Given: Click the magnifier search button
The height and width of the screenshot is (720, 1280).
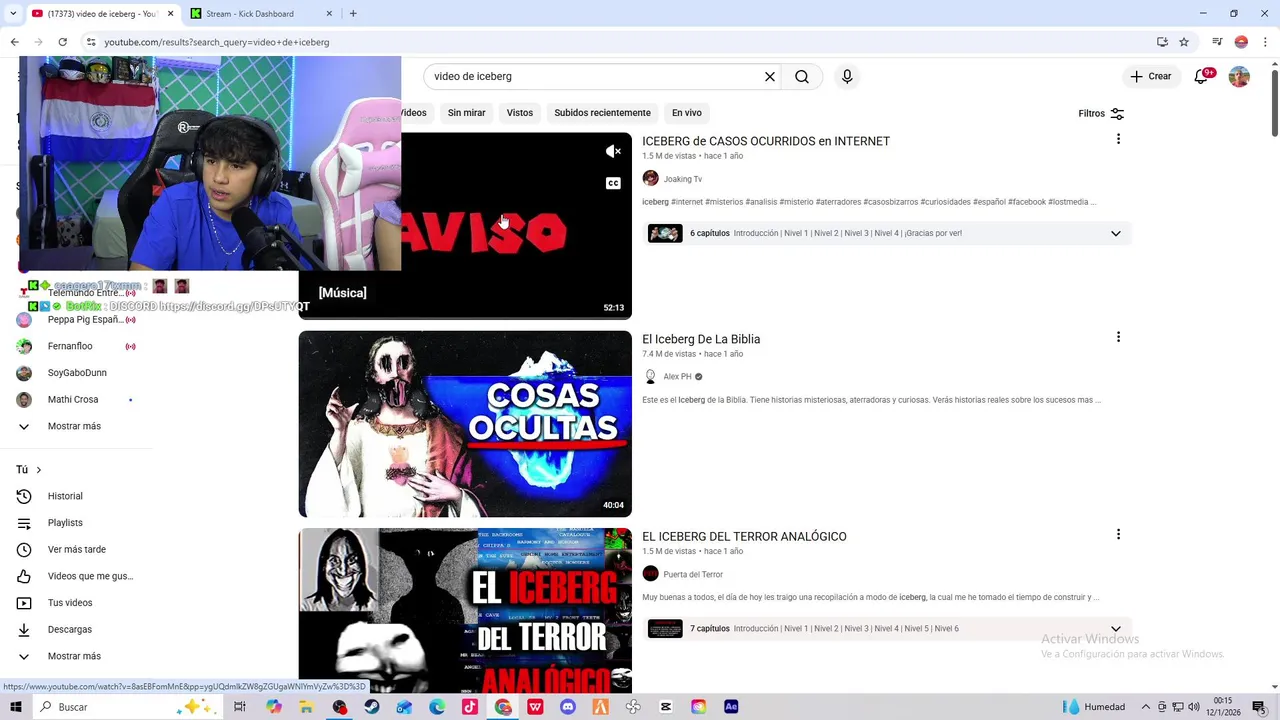Looking at the screenshot, I should 802,77.
